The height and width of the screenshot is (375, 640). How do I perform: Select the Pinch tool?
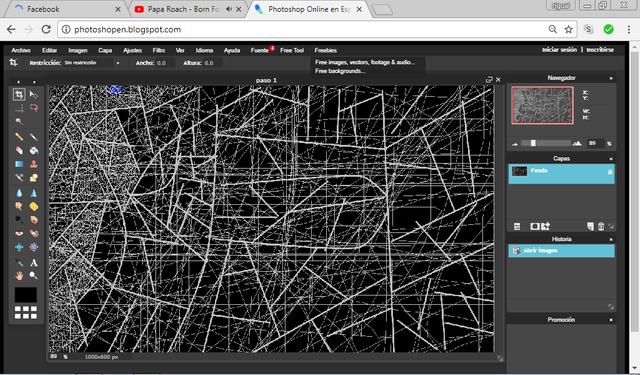(34, 247)
